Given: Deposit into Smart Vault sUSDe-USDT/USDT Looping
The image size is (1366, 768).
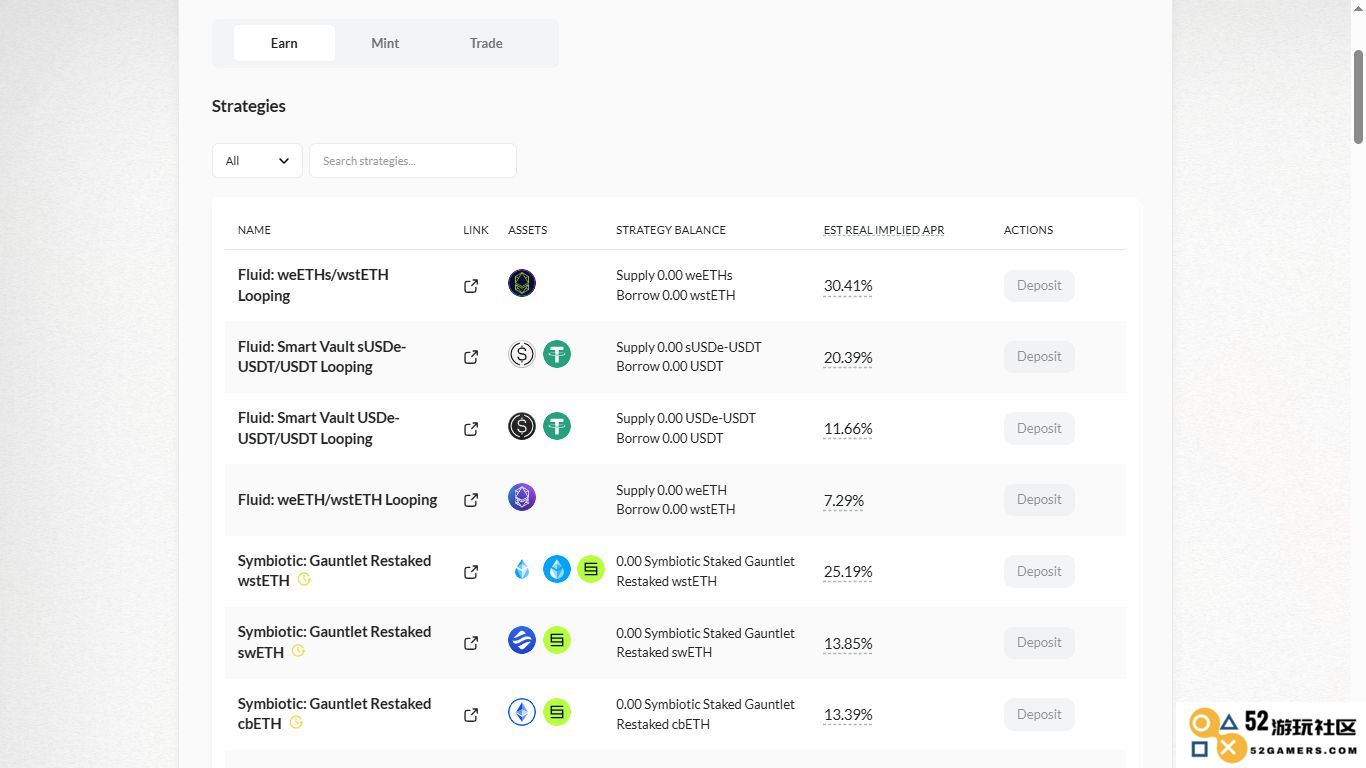Looking at the screenshot, I should point(1039,357).
